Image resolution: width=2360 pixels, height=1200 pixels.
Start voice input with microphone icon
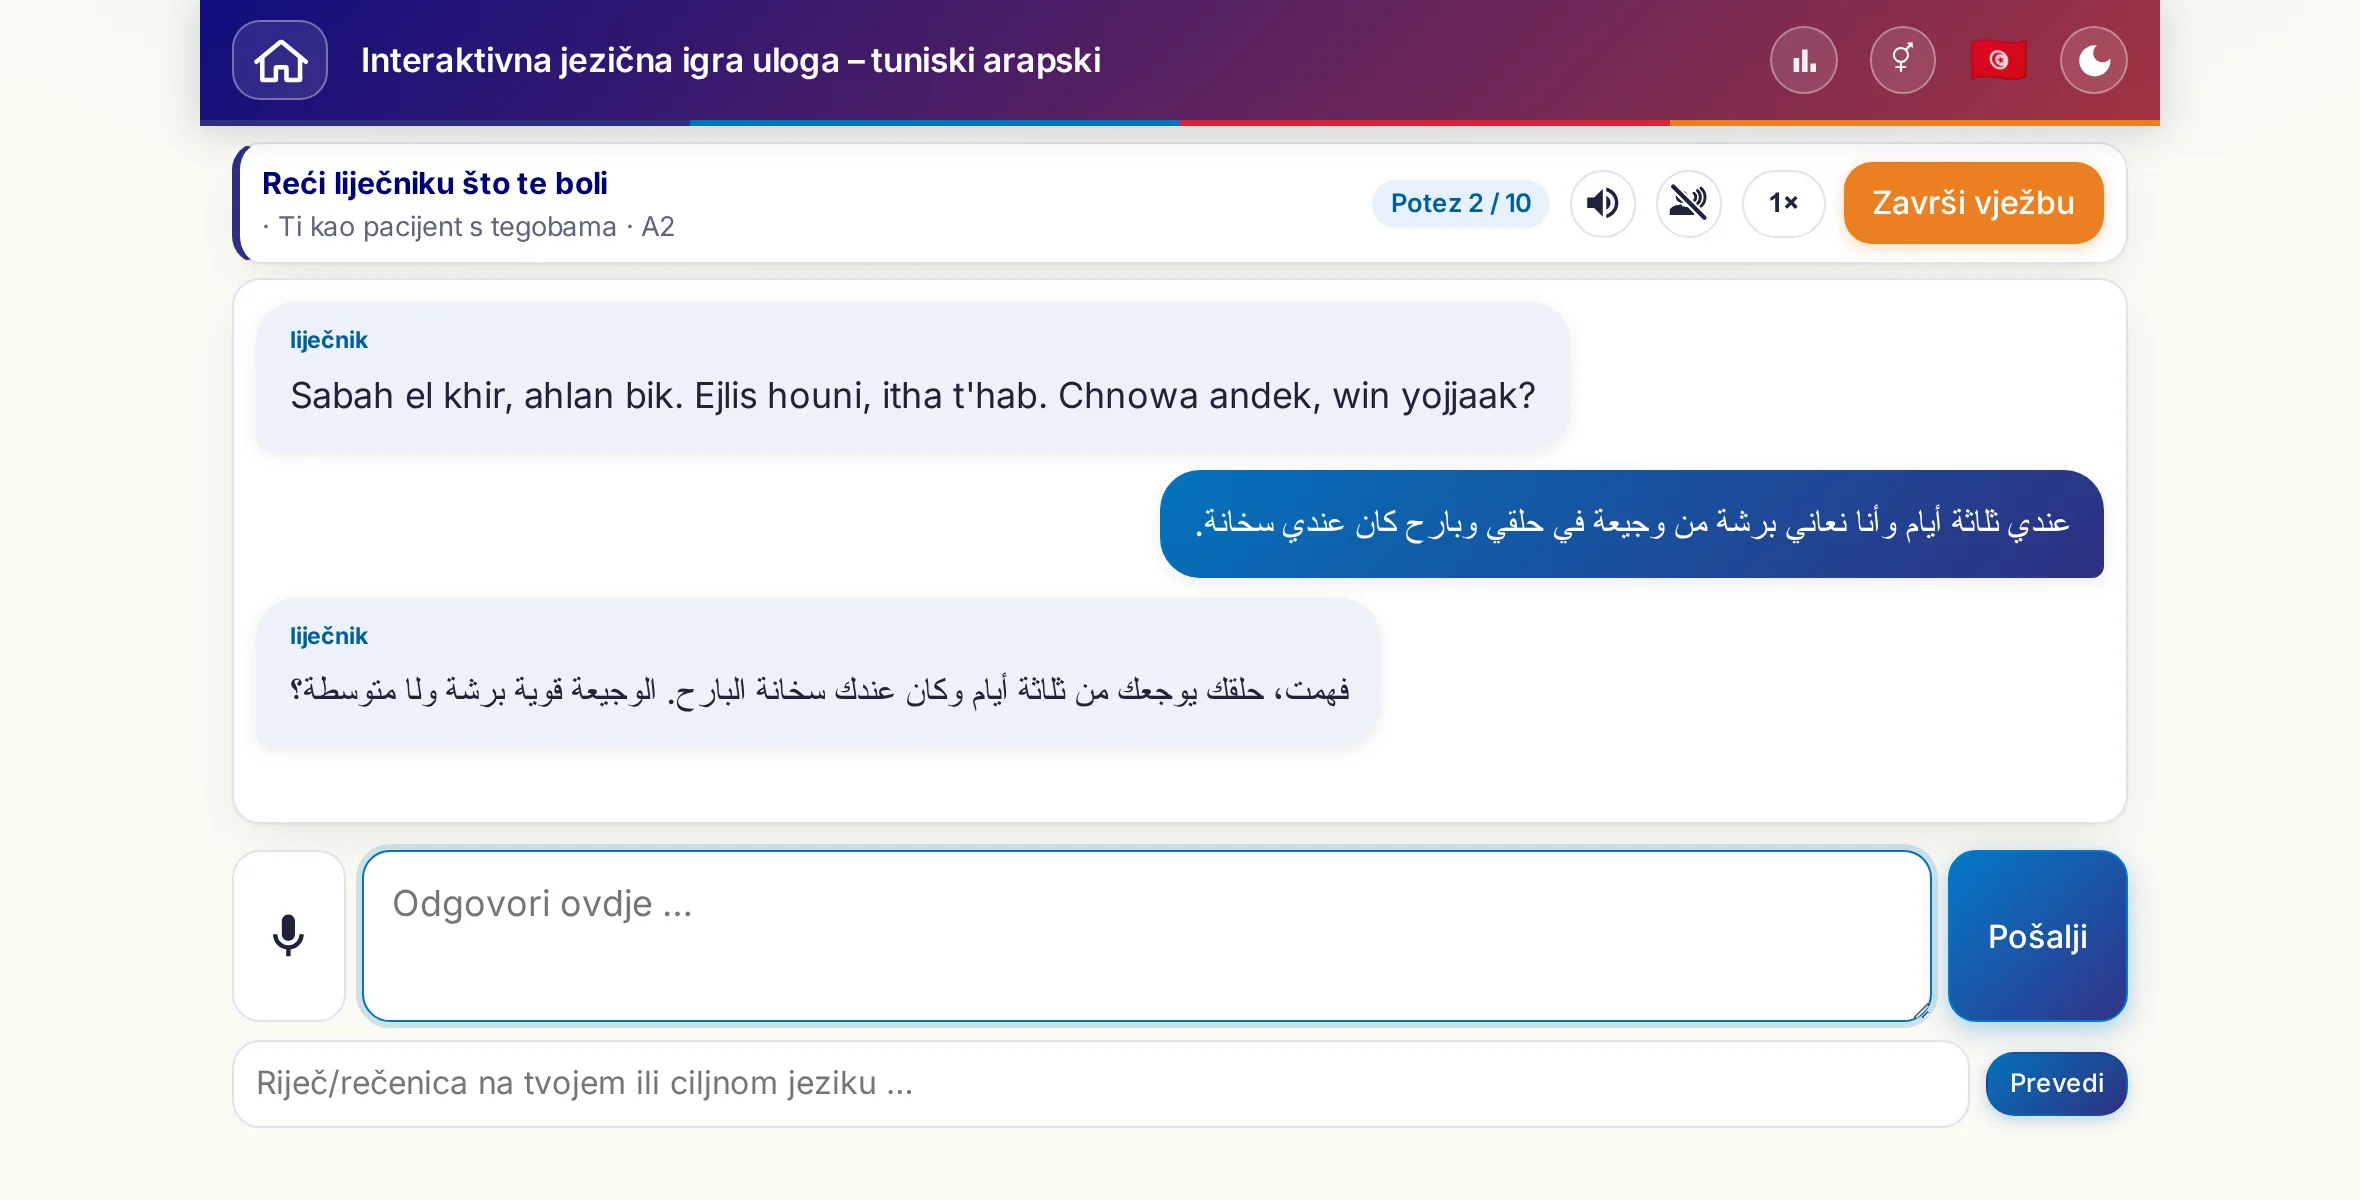[x=289, y=936]
